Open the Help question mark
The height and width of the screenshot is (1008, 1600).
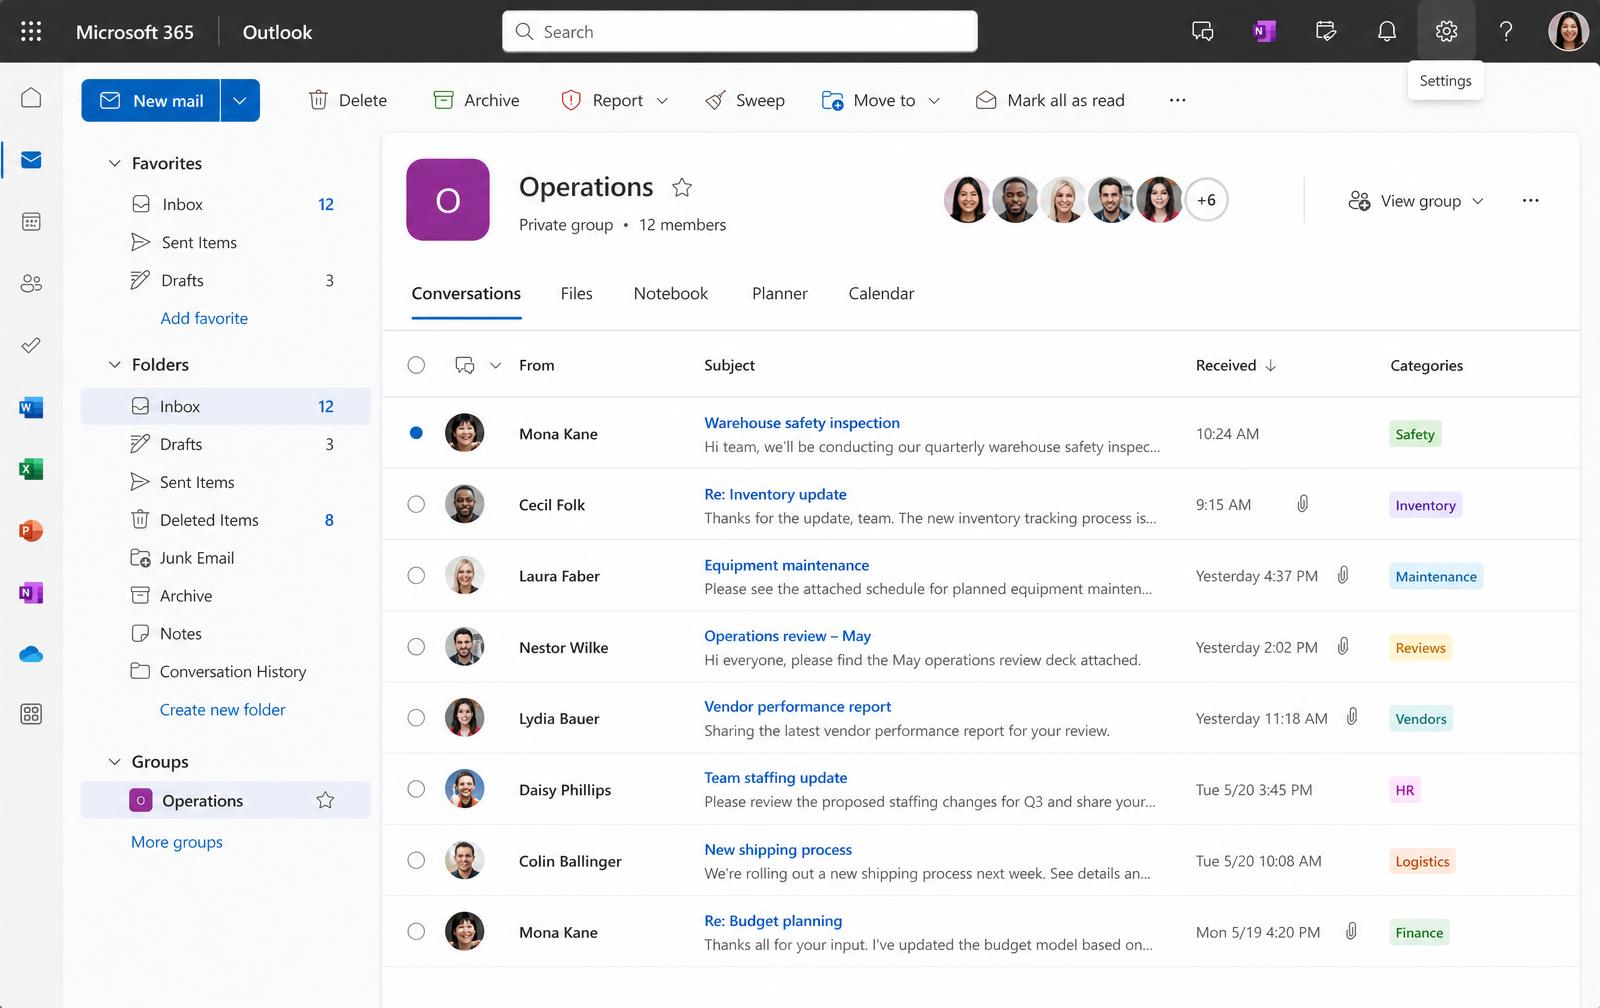1506,31
